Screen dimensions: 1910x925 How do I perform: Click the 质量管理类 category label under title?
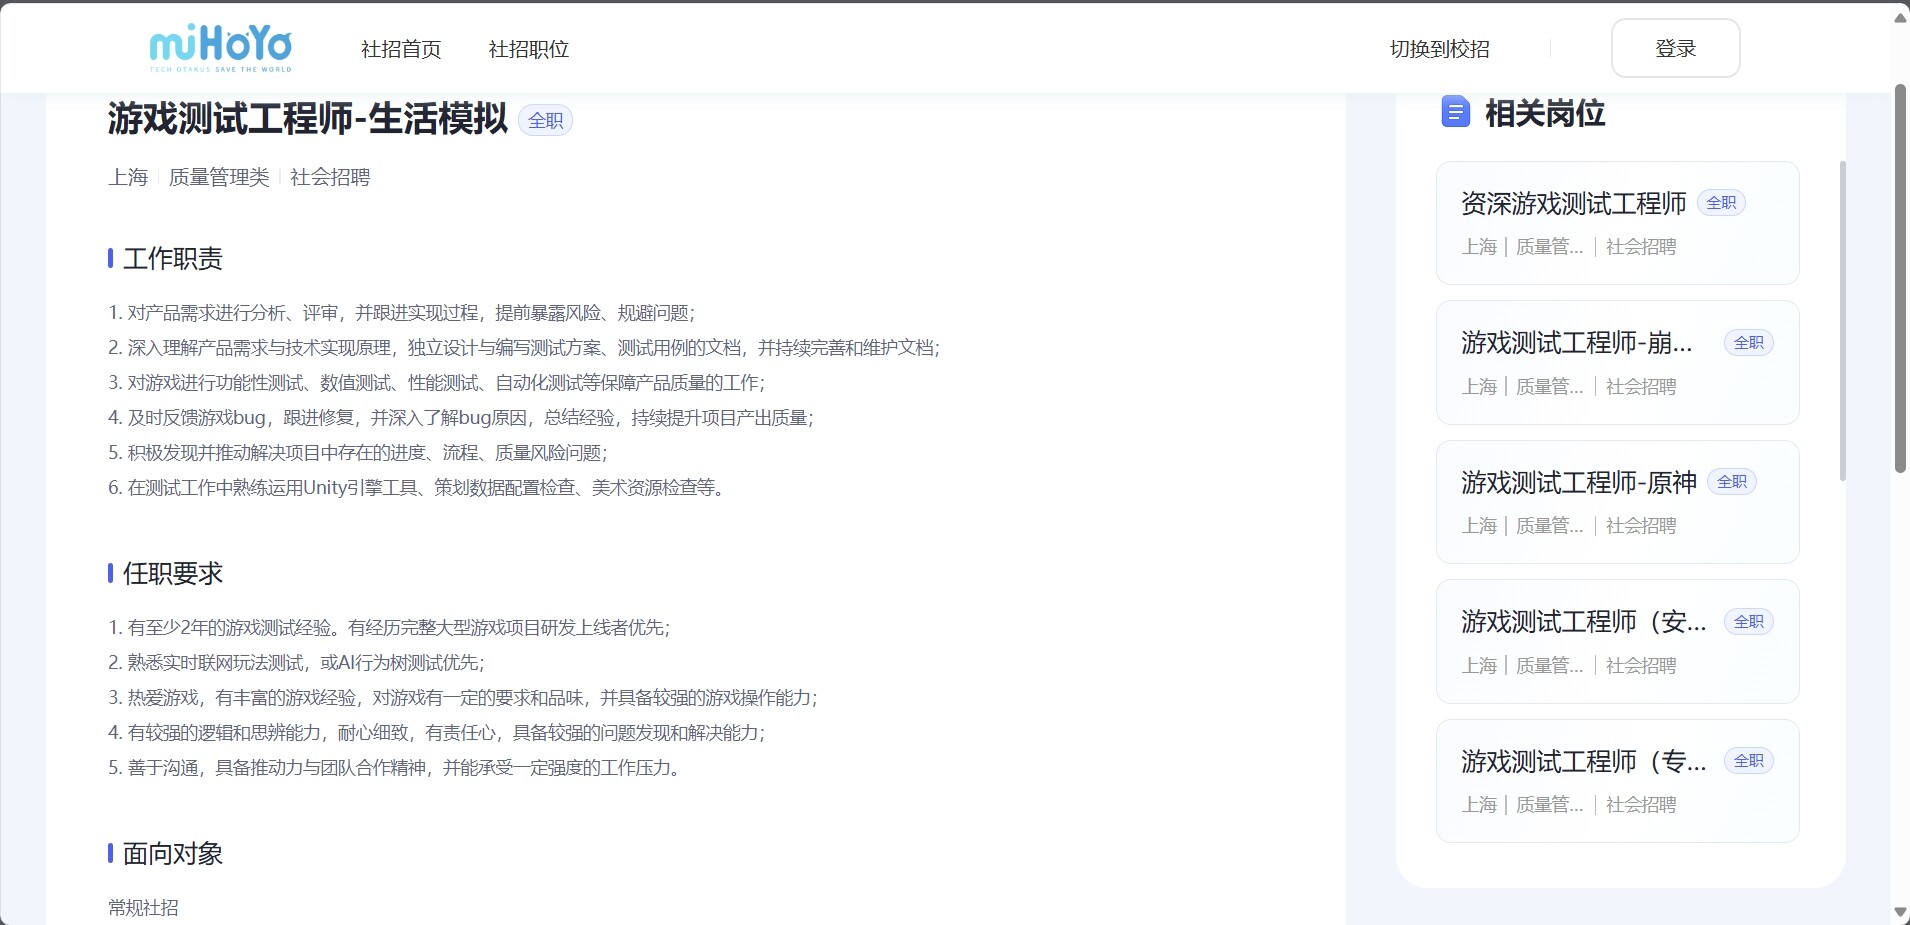click(x=219, y=177)
